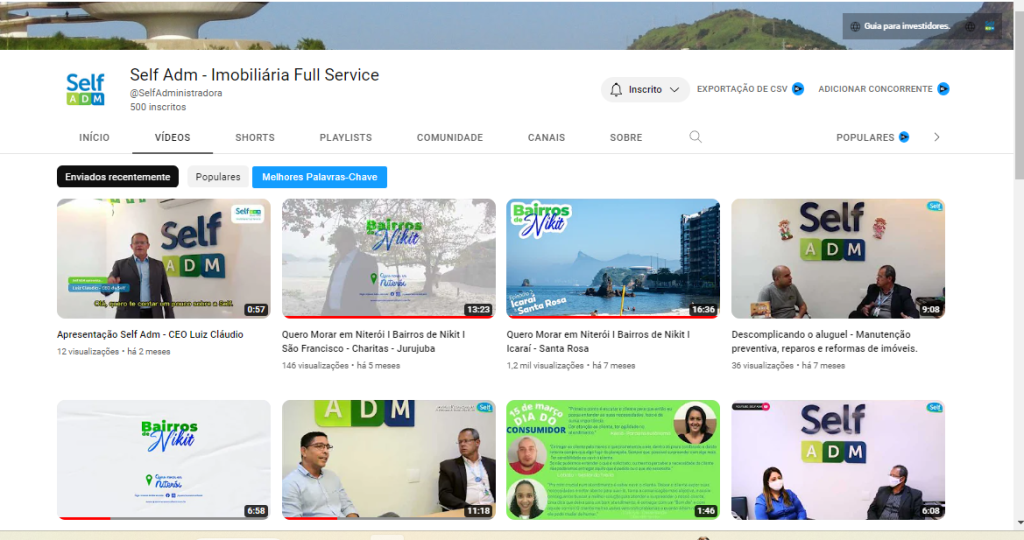Click title Descomplicando o aluguel - Manutenção preventiva
The height and width of the screenshot is (540, 1024).
tap(824, 341)
